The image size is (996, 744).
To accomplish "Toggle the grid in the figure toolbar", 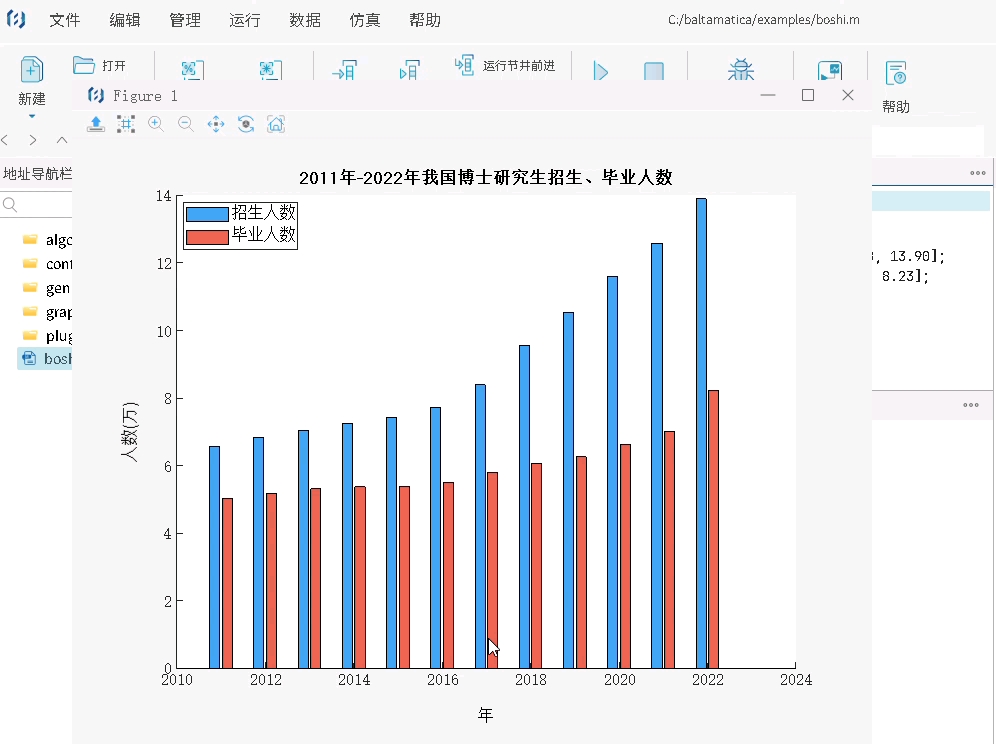I will (126, 123).
